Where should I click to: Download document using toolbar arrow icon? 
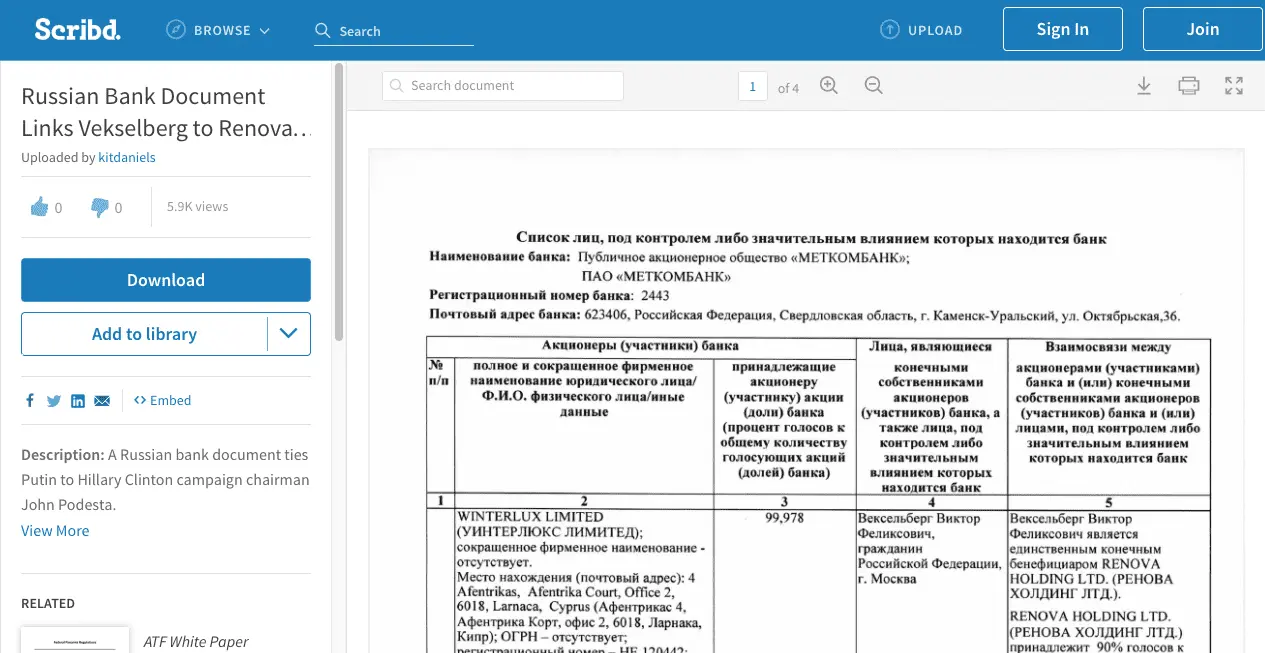tap(1144, 86)
